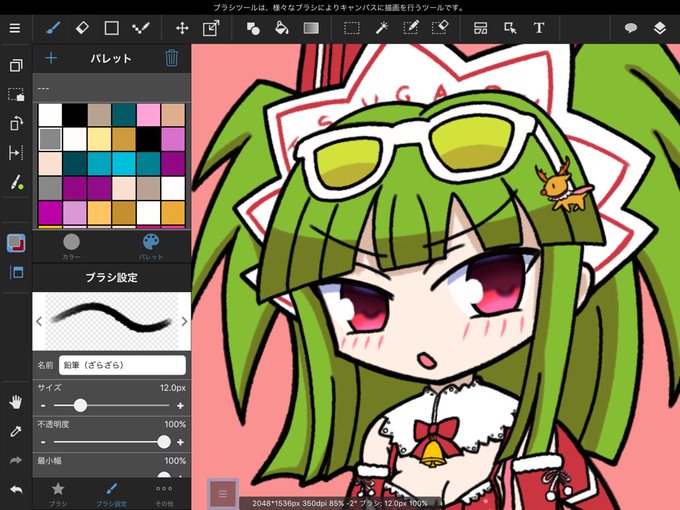Screen dimensions: 680x510
Task: Select the operation cursor tool
Action: pos(510,28)
